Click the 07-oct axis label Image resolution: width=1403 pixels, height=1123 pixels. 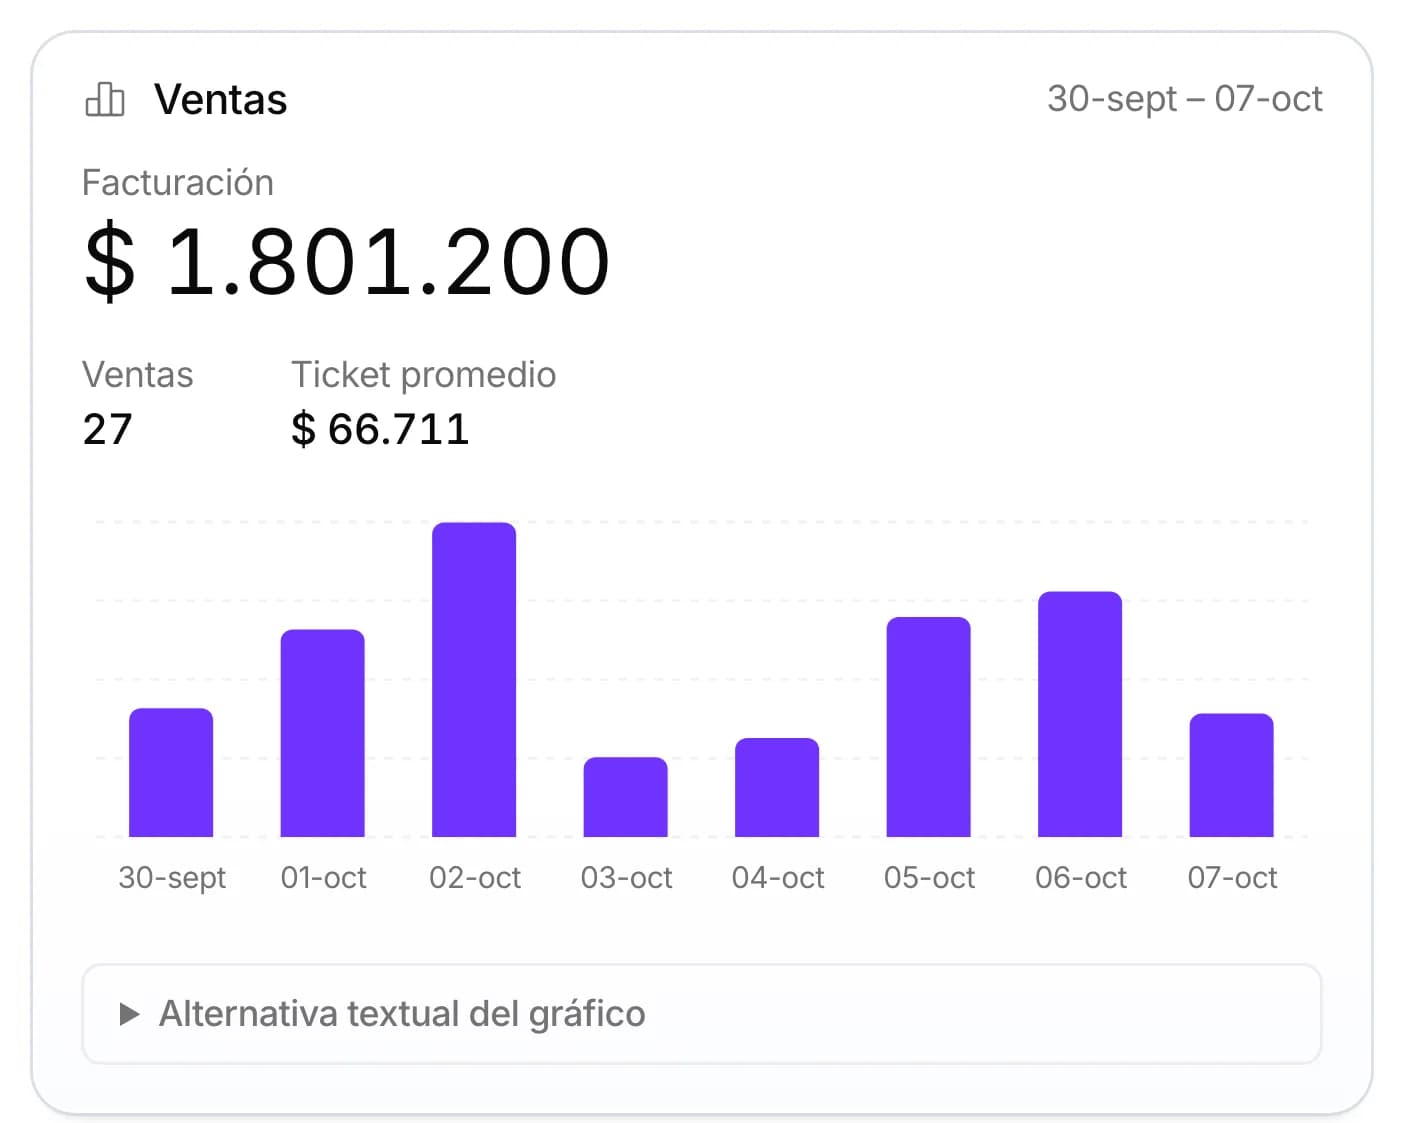pyautogui.click(x=1233, y=878)
